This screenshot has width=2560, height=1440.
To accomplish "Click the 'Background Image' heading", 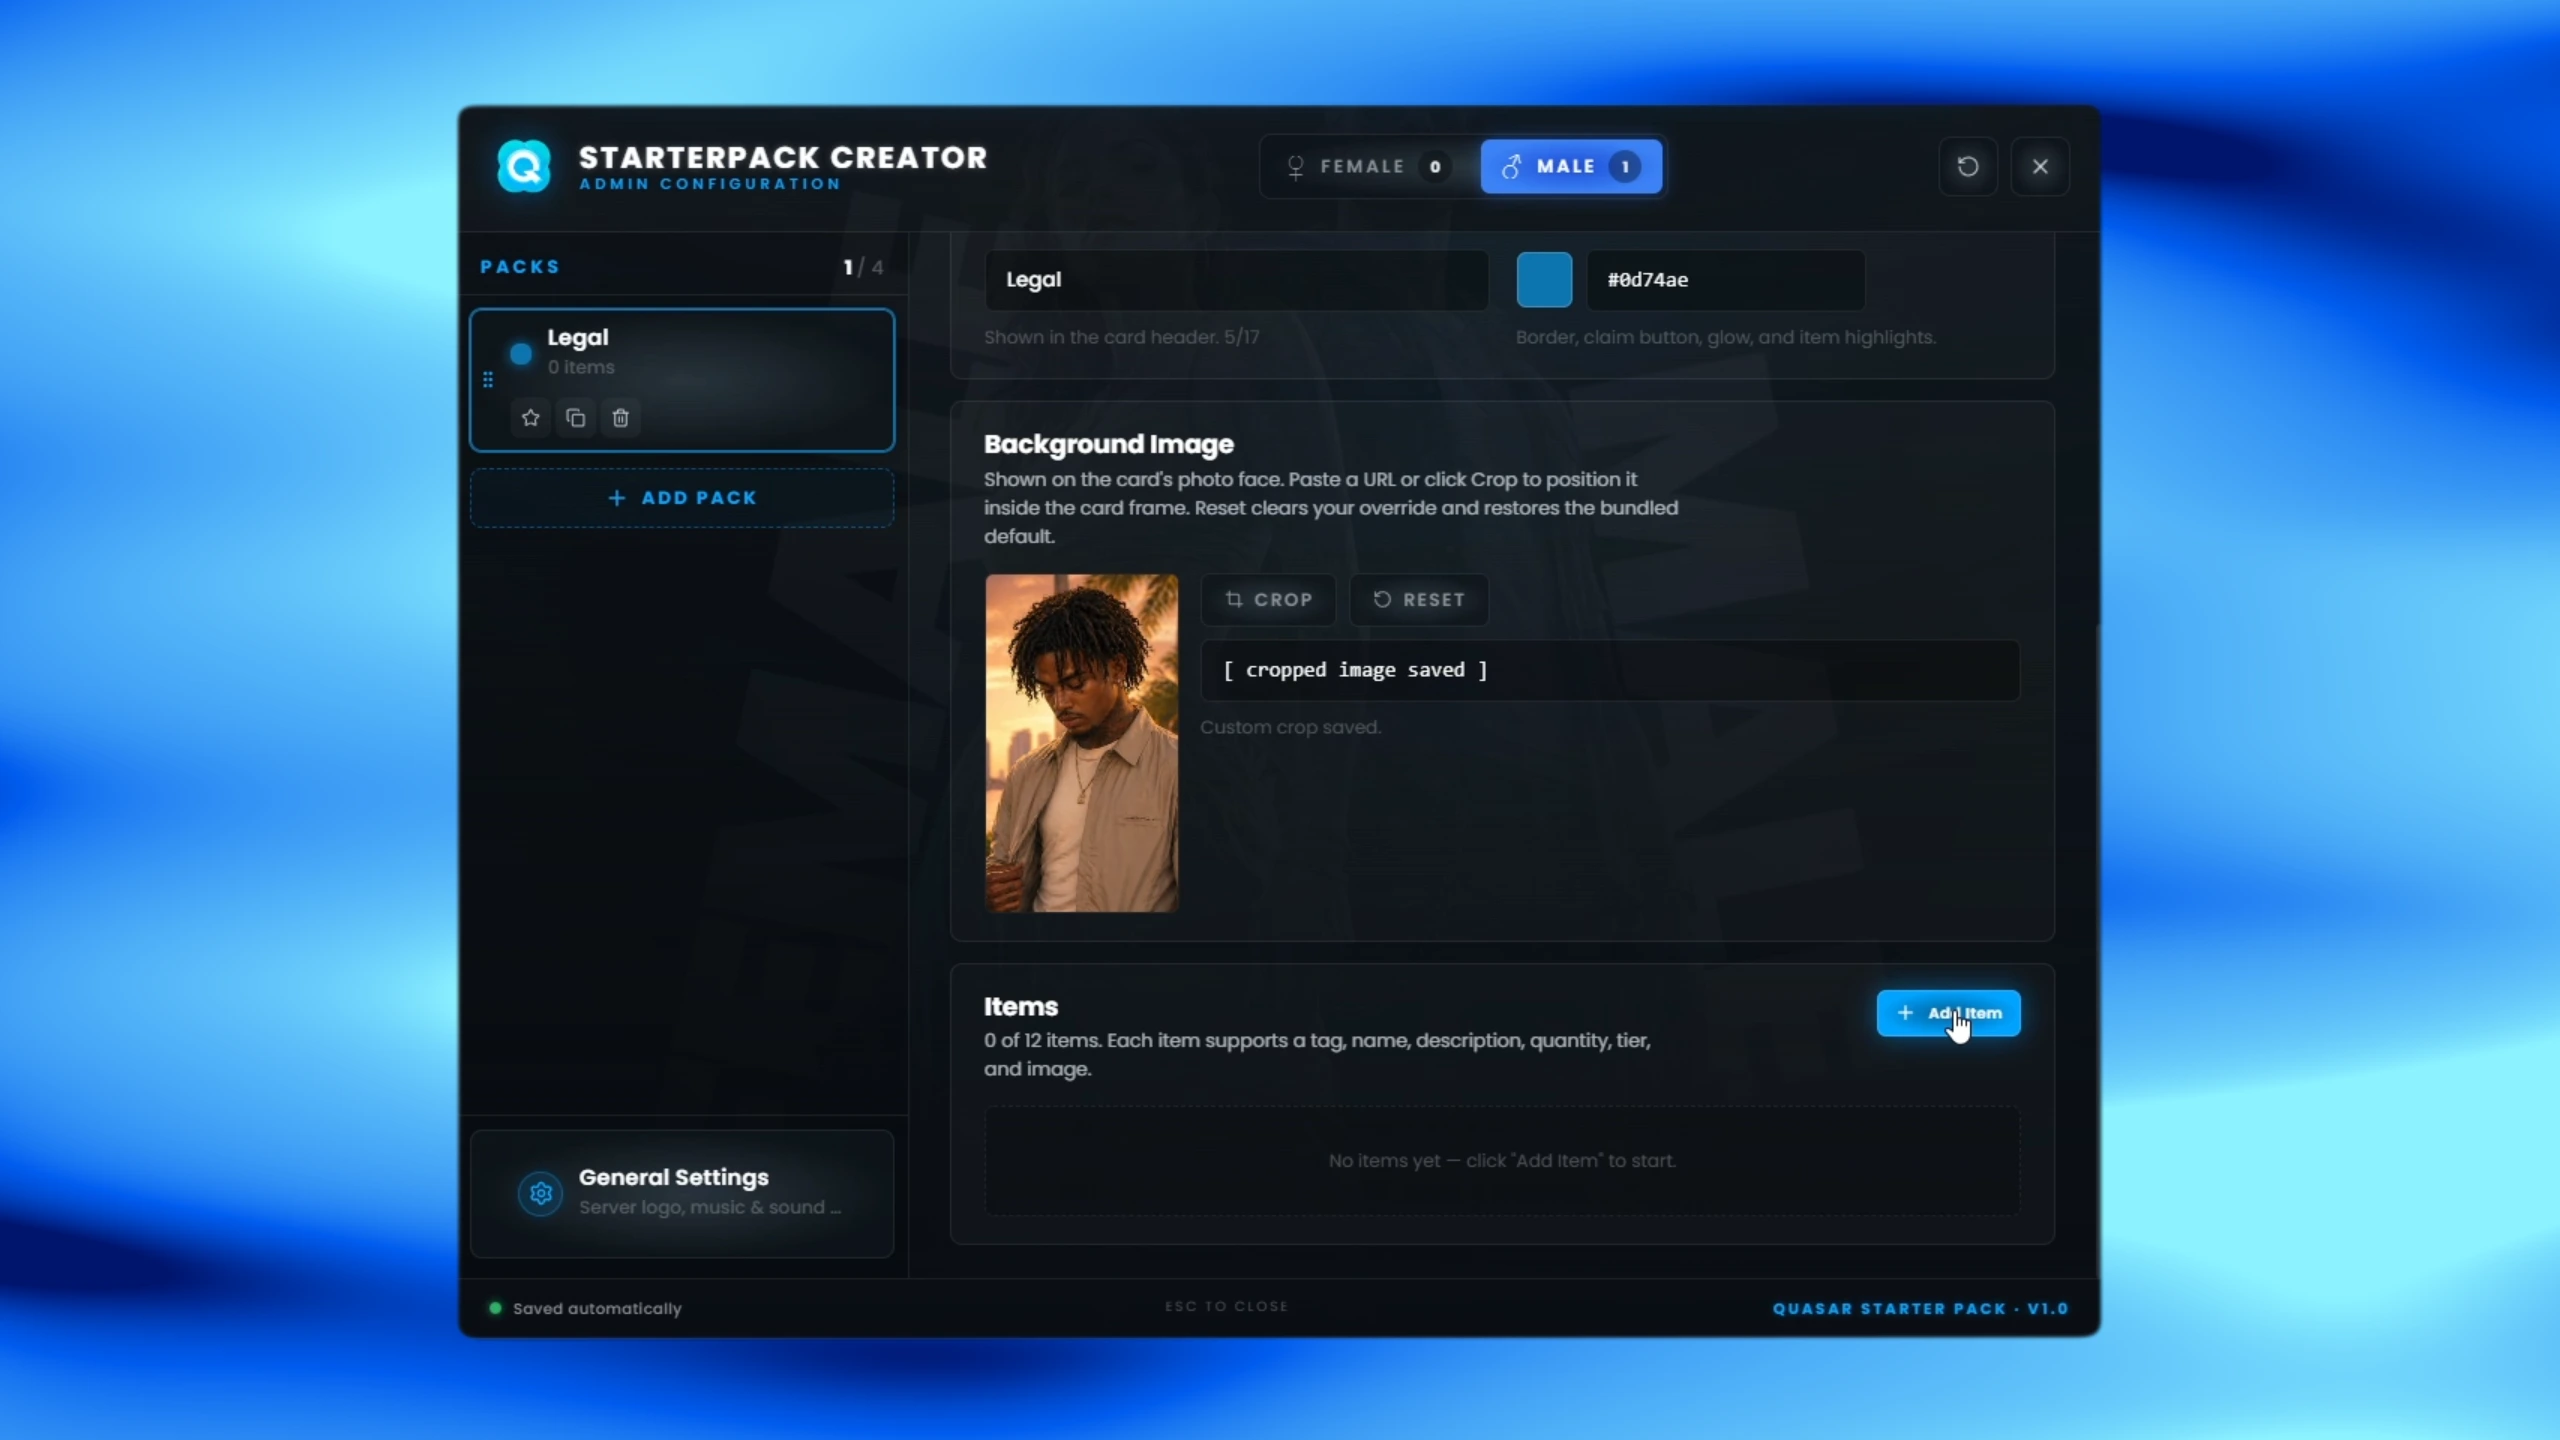I will click(1108, 444).
